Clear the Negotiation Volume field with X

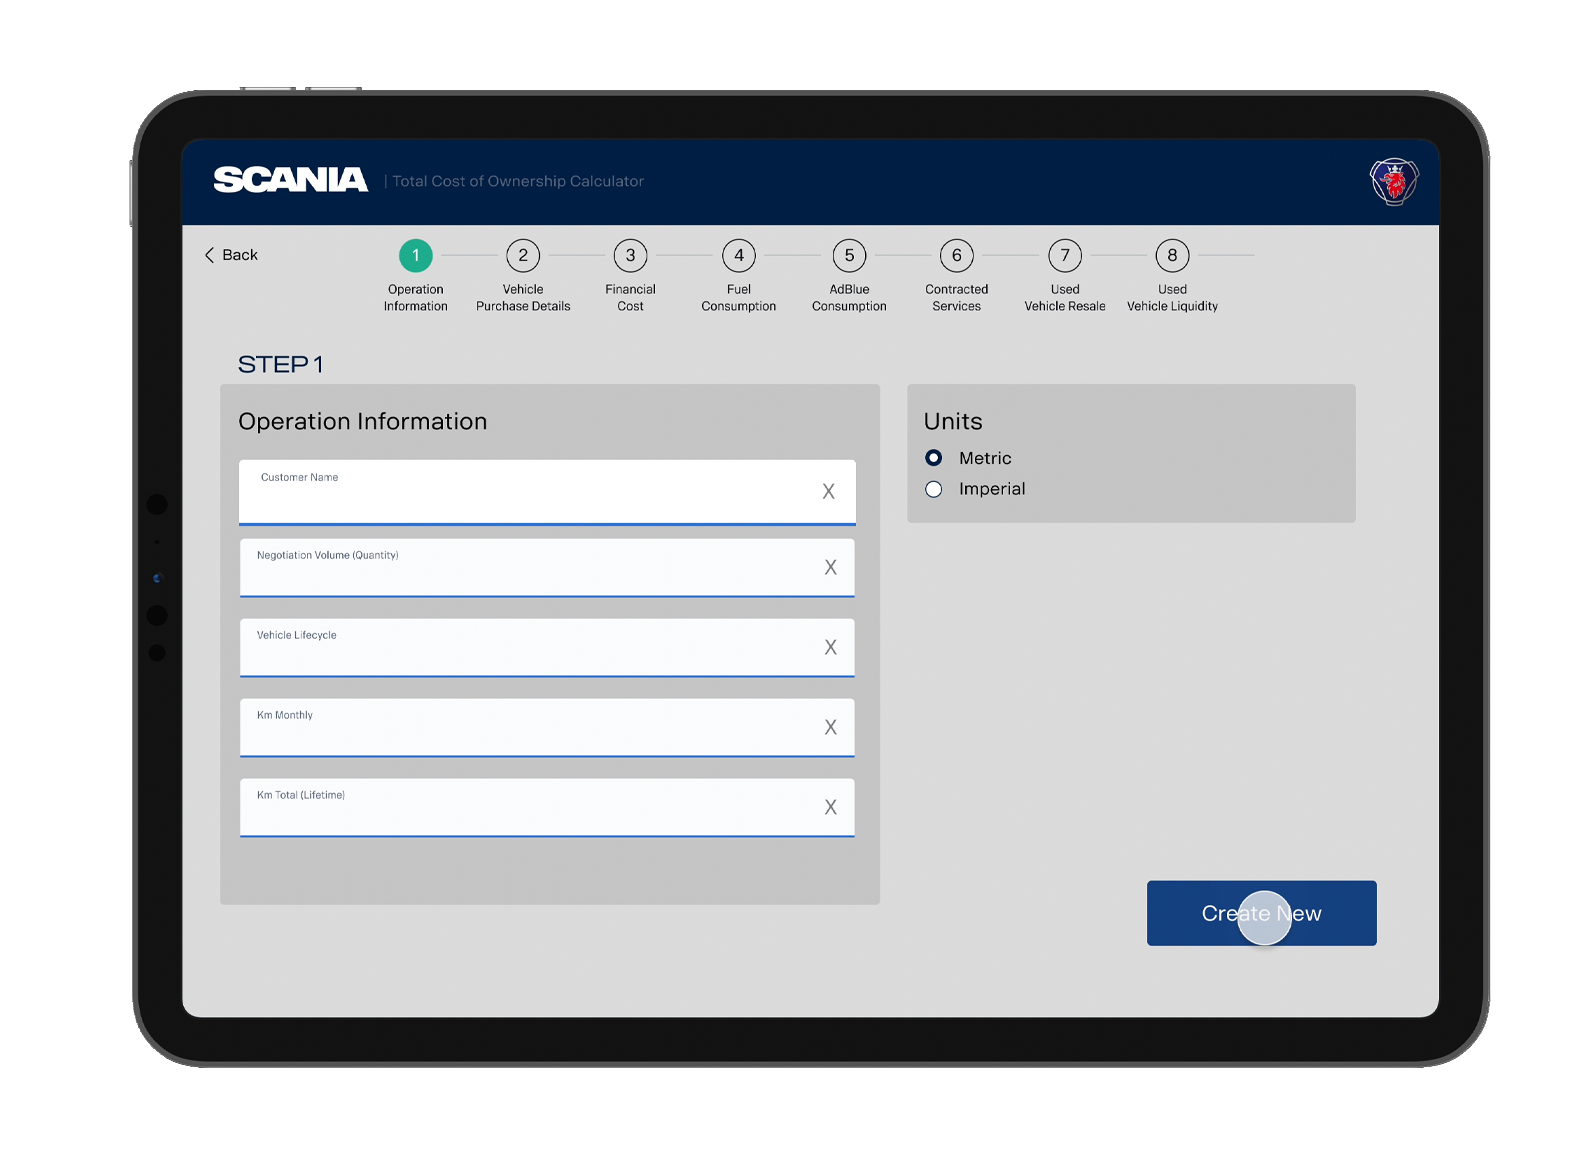830,567
